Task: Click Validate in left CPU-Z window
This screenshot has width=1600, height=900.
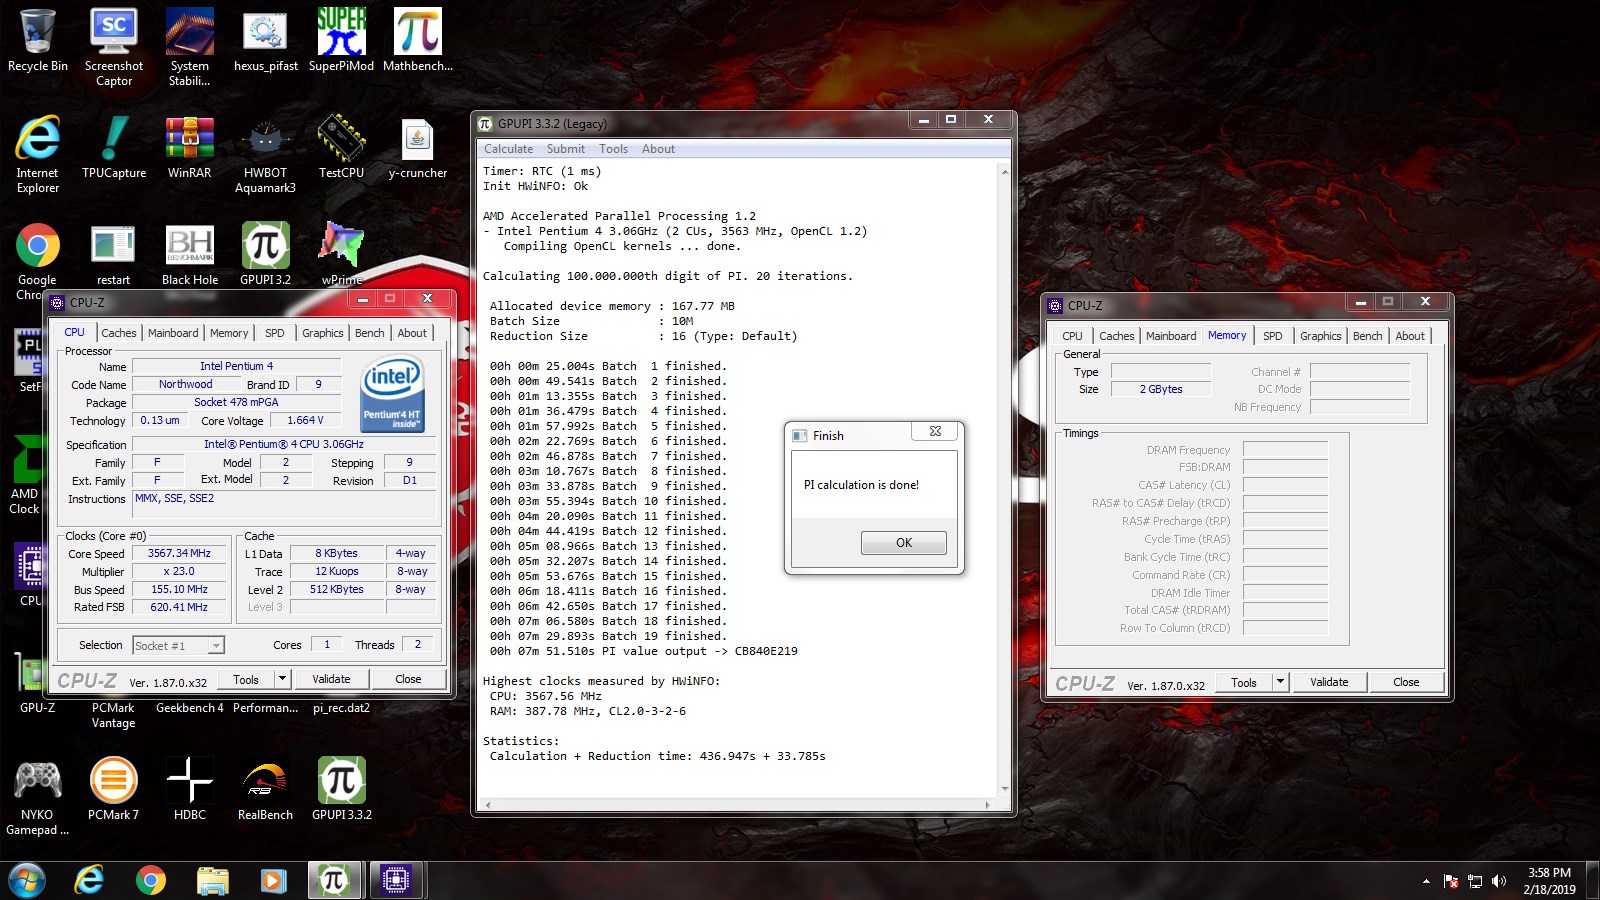Action: click(x=331, y=679)
